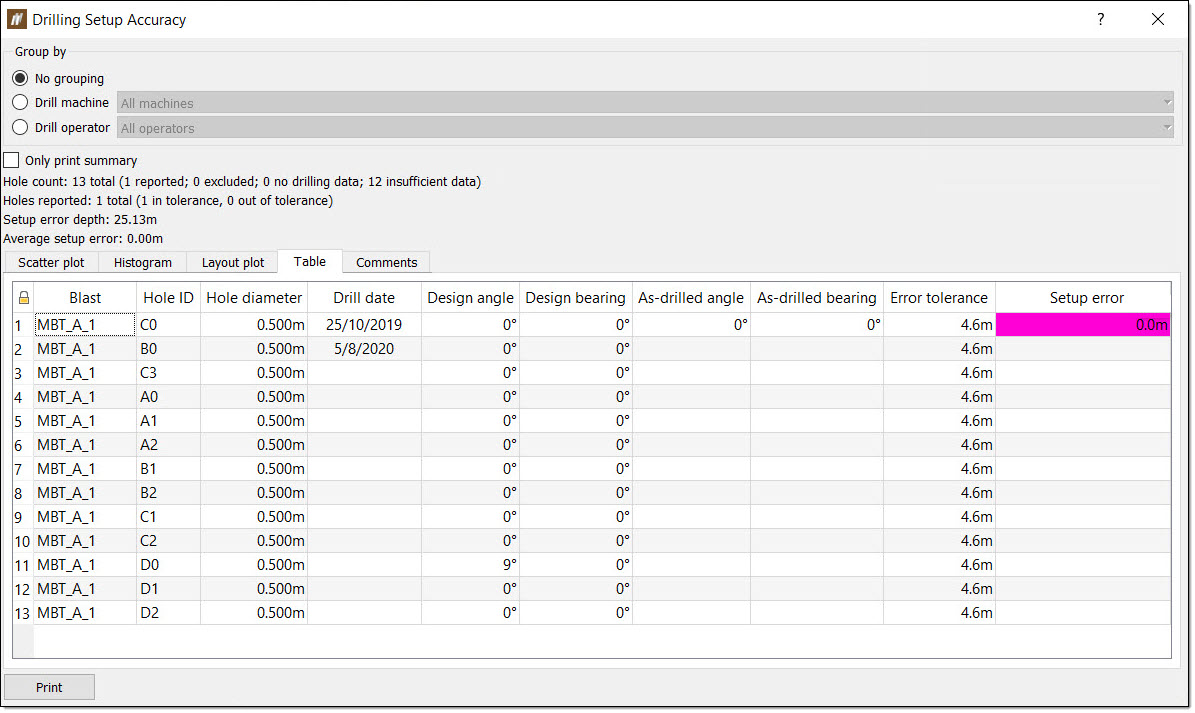Click the Design angle column header
Viewport: 1195px width, 713px height.
coord(470,298)
